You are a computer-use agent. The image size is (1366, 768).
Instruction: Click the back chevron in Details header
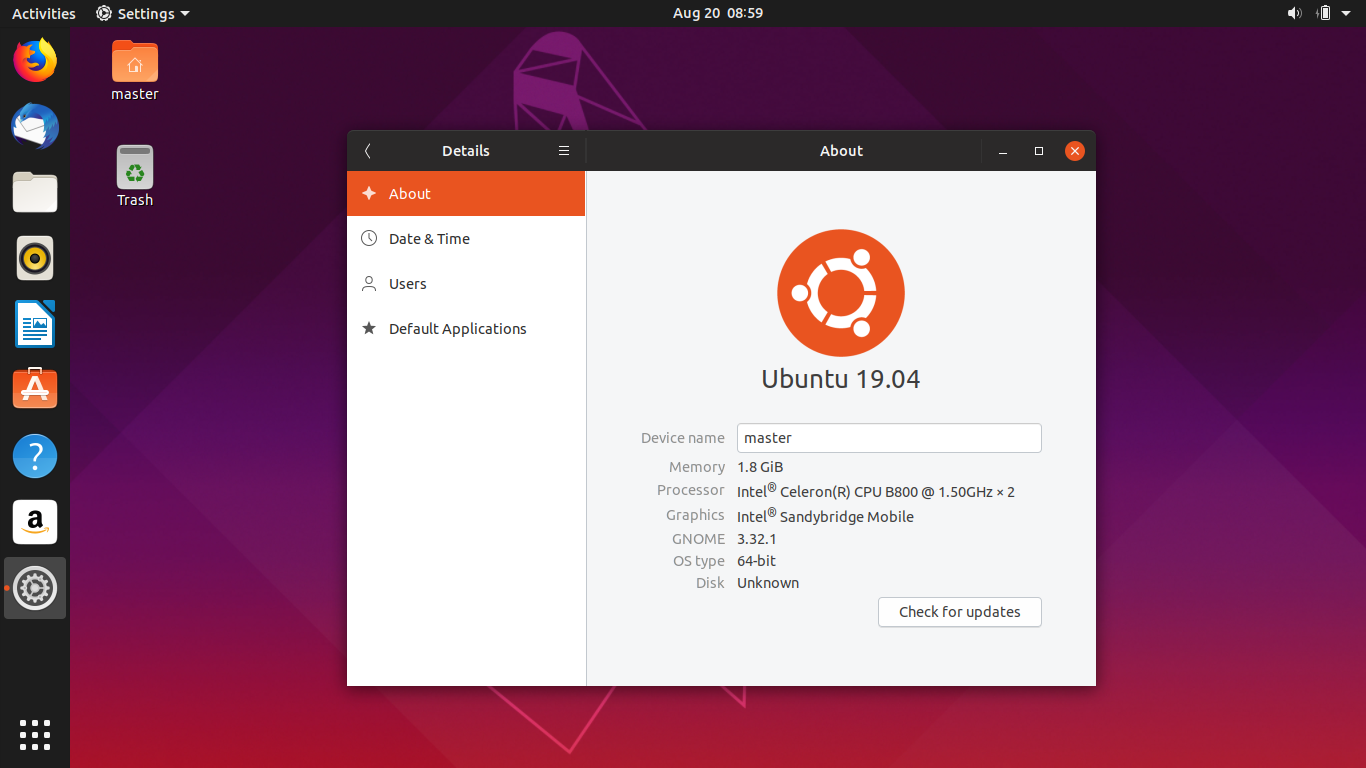tap(367, 150)
